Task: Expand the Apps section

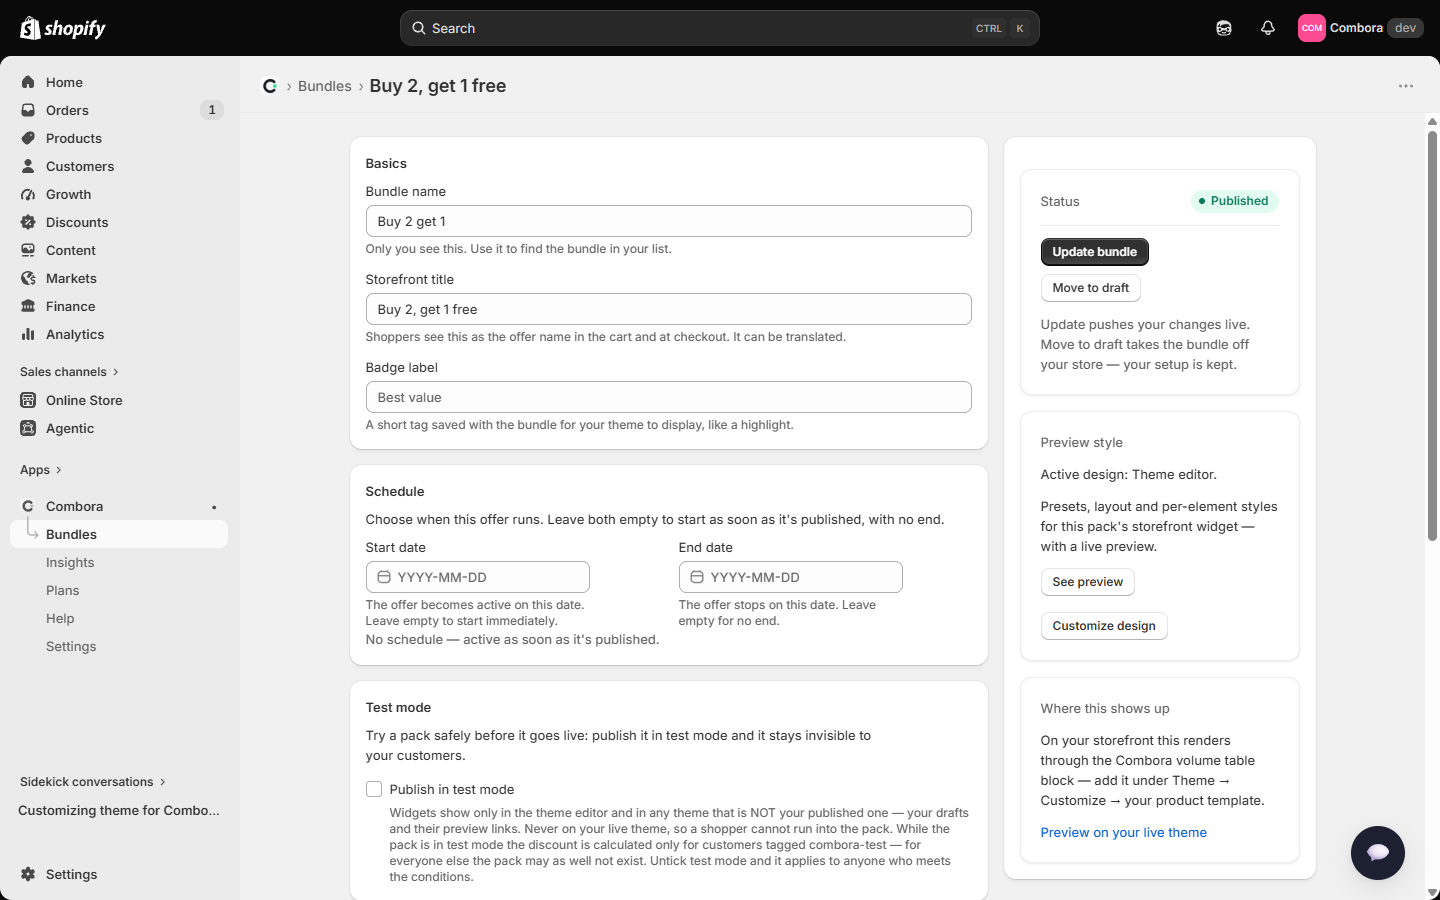Action: pos(41,470)
